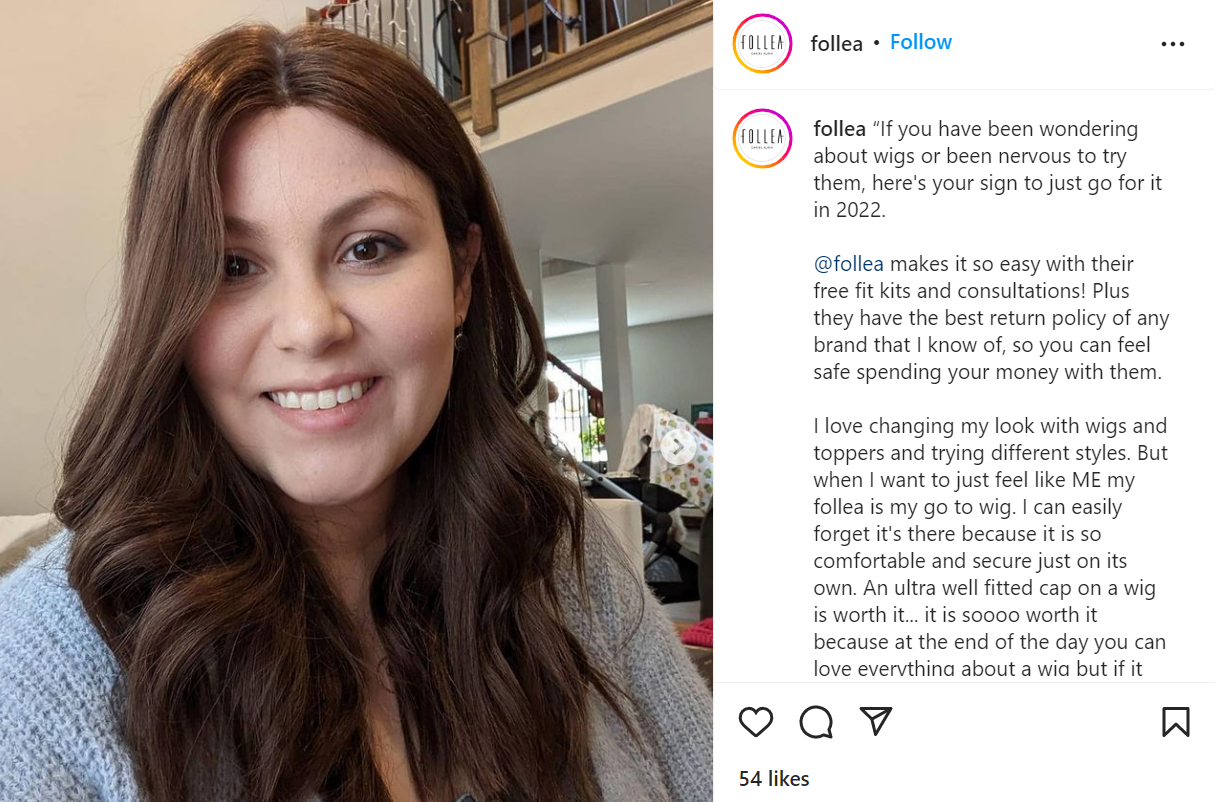Viewport: 1216px width, 802px height.
Task: Open the @follea mention link
Action: pyautogui.click(x=849, y=264)
